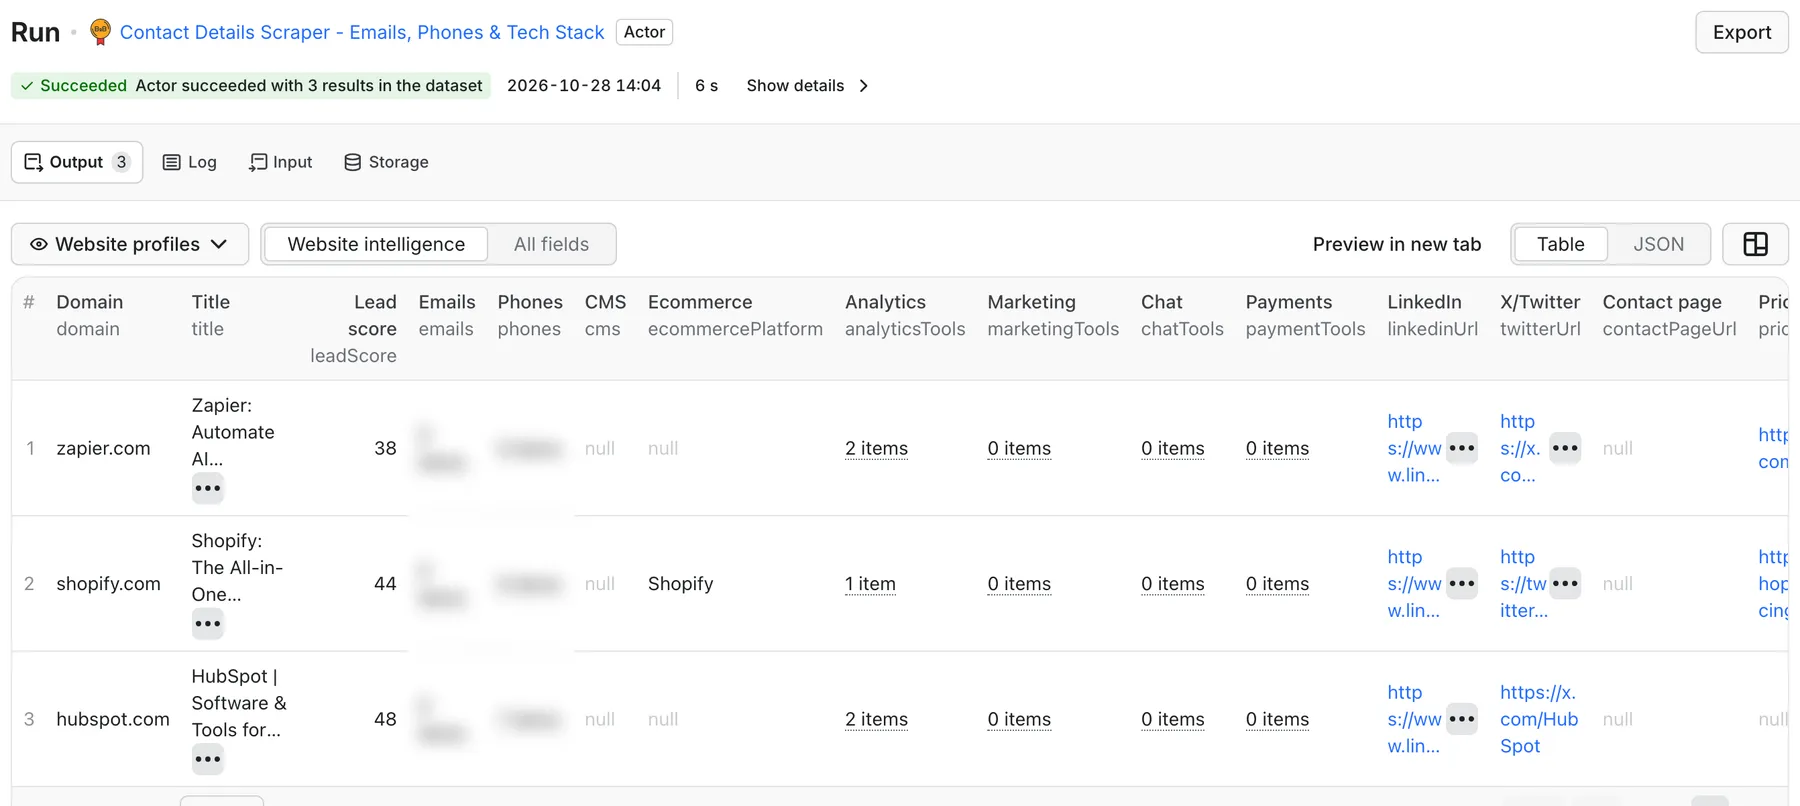Image resolution: width=1800 pixels, height=806 pixels.
Task: Expand hubspot.com analytics 2 items
Action: 876,719
